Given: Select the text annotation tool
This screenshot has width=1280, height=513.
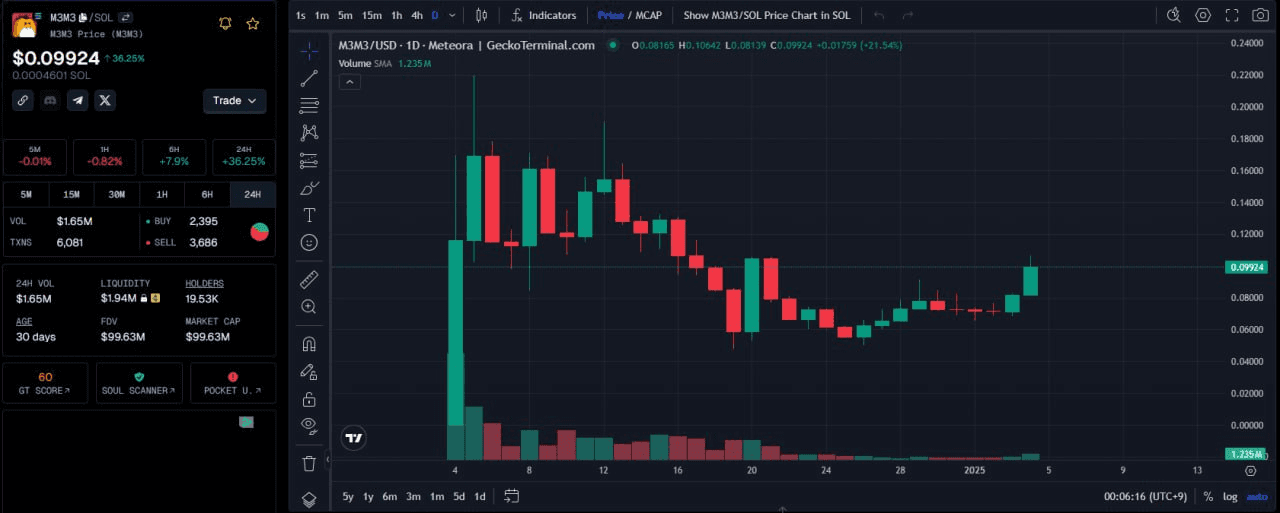Looking at the screenshot, I should coord(309,215).
